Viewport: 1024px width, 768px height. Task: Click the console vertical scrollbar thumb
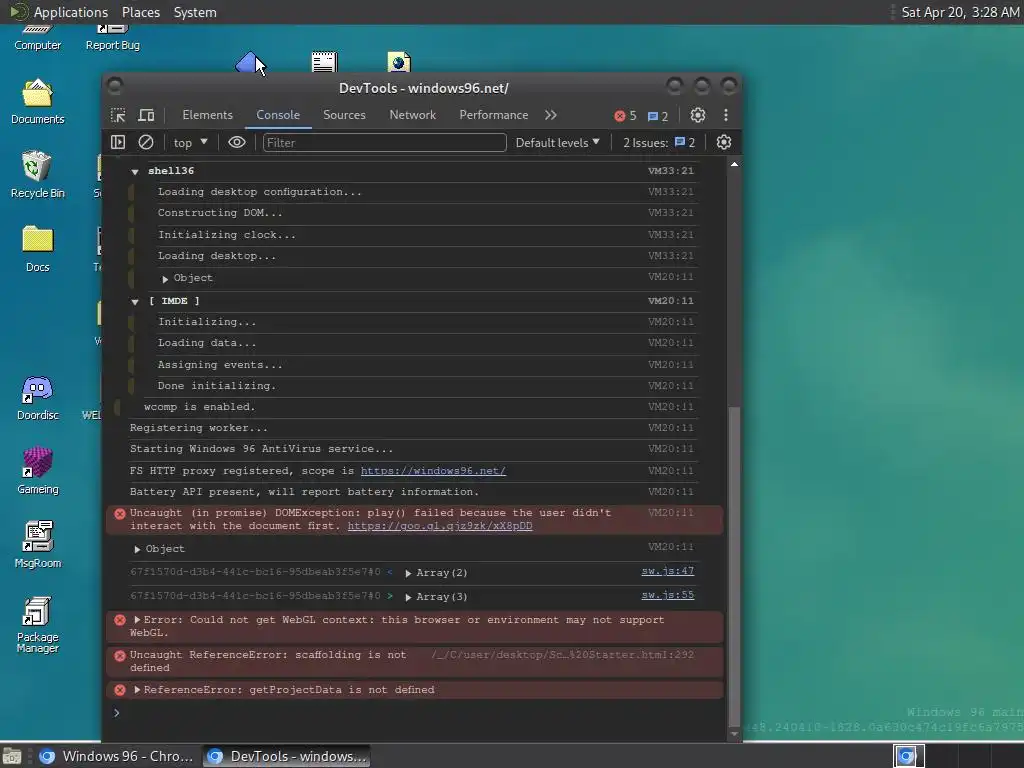(x=735, y=566)
